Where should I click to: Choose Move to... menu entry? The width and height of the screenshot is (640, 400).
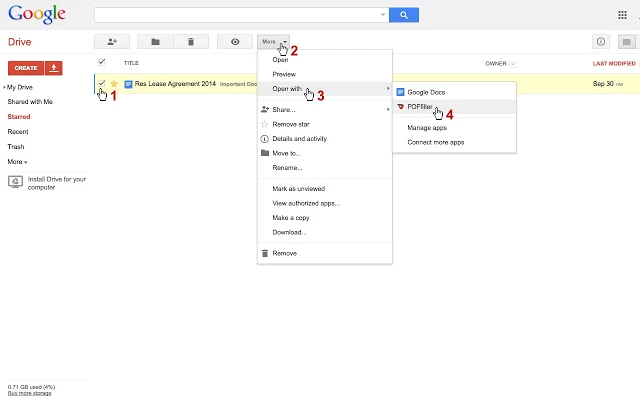coord(325,153)
